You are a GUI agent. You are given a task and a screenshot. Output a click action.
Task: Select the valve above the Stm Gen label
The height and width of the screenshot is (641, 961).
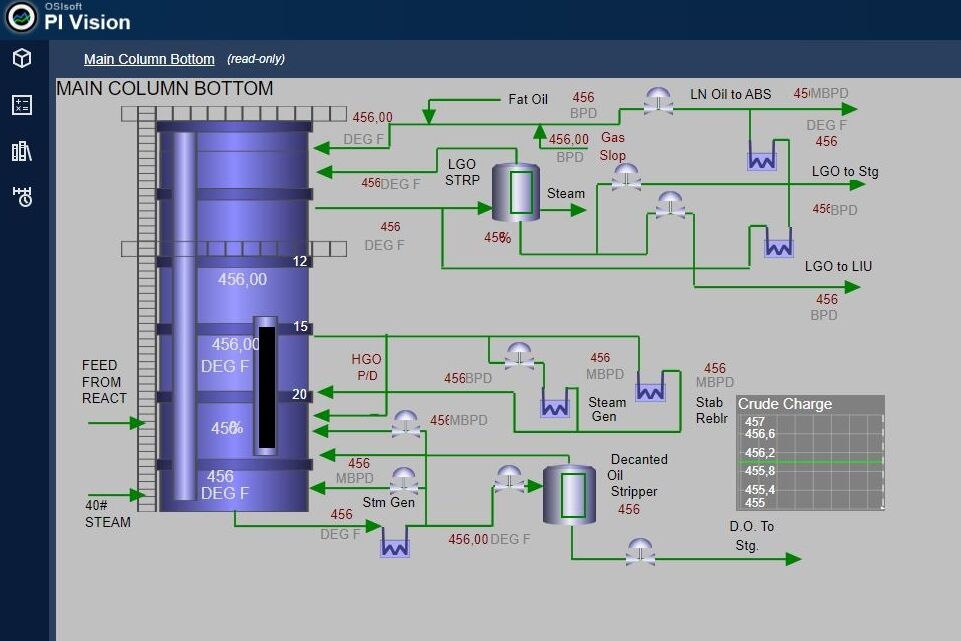click(404, 480)
